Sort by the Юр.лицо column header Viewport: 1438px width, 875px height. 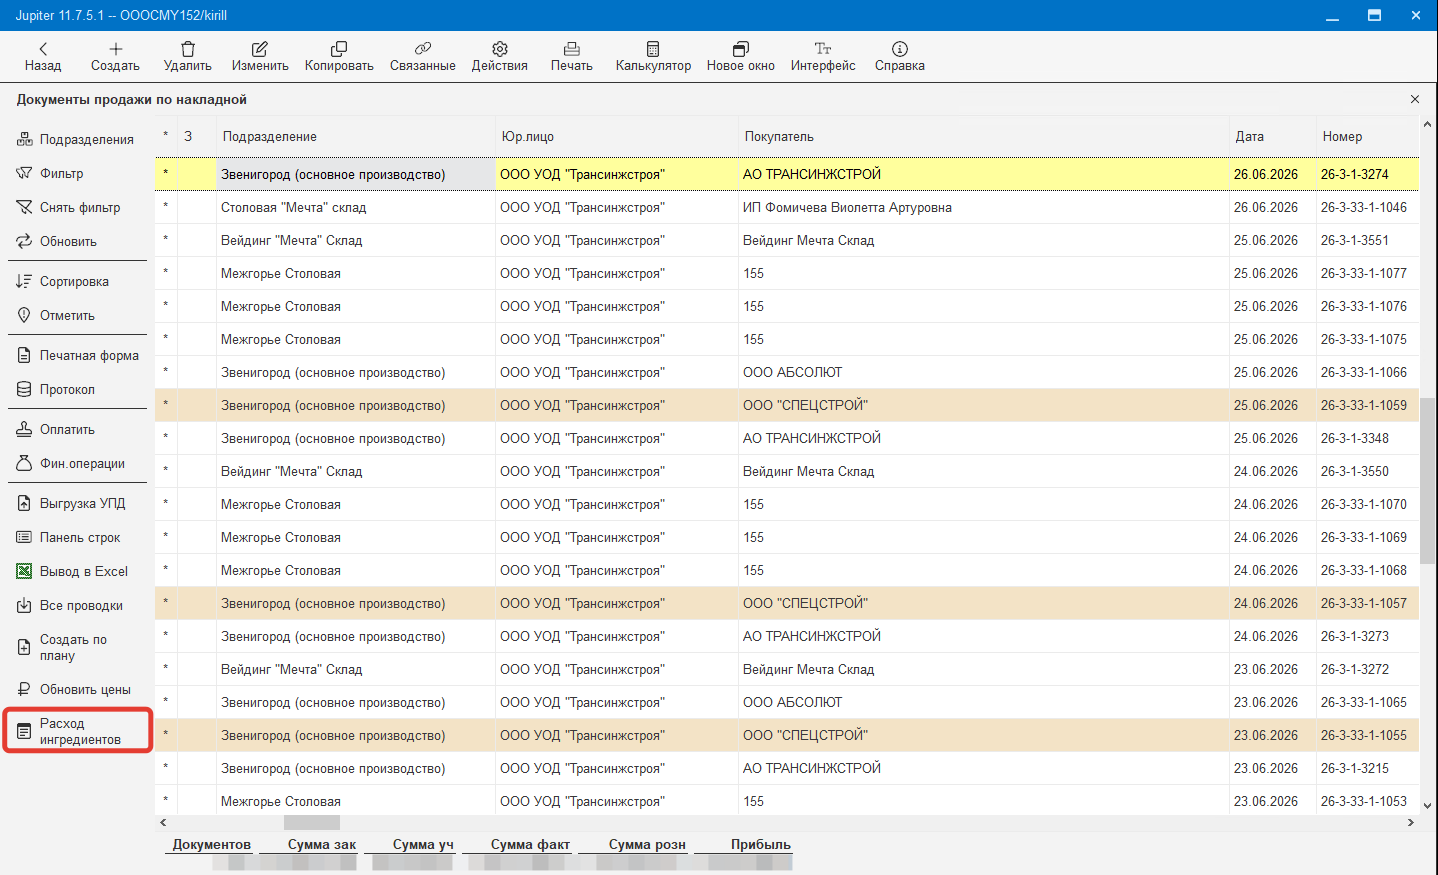point(616,136)
